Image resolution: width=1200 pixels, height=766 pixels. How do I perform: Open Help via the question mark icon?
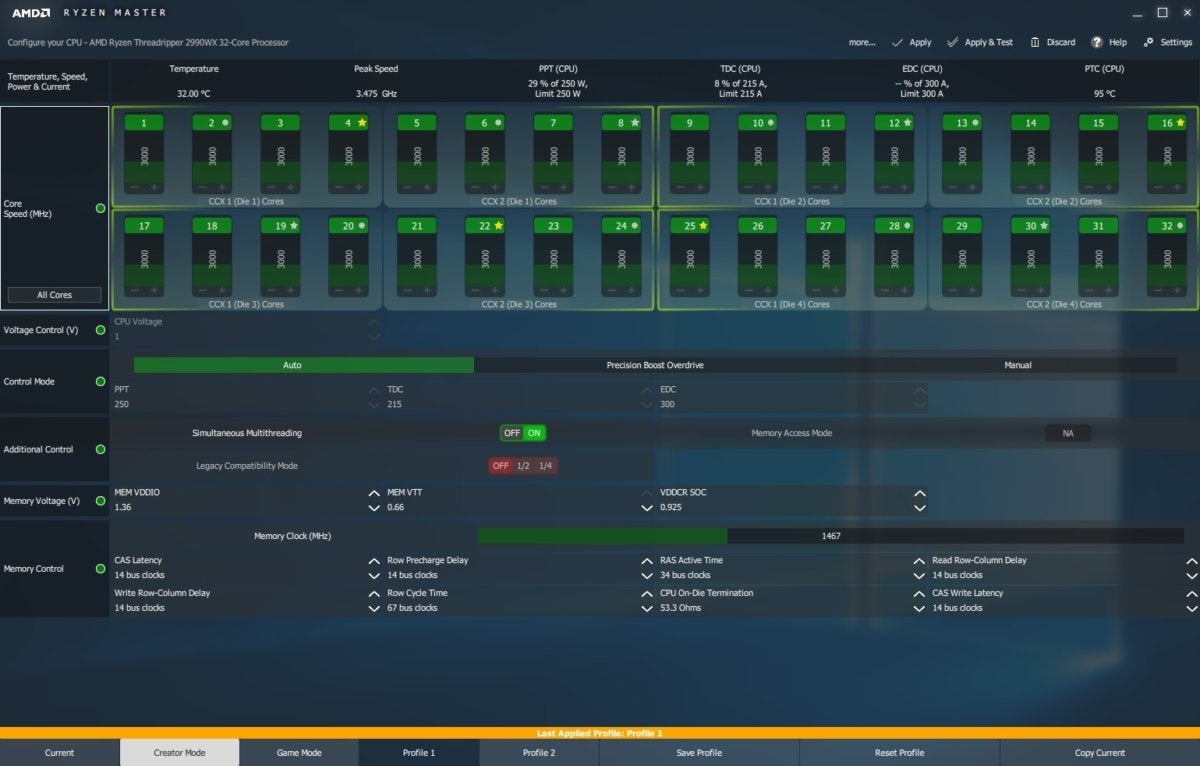[1097, 42]
